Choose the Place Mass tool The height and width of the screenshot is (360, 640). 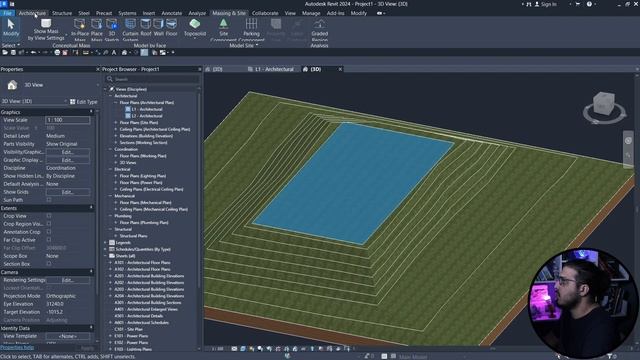coord(97,29)
